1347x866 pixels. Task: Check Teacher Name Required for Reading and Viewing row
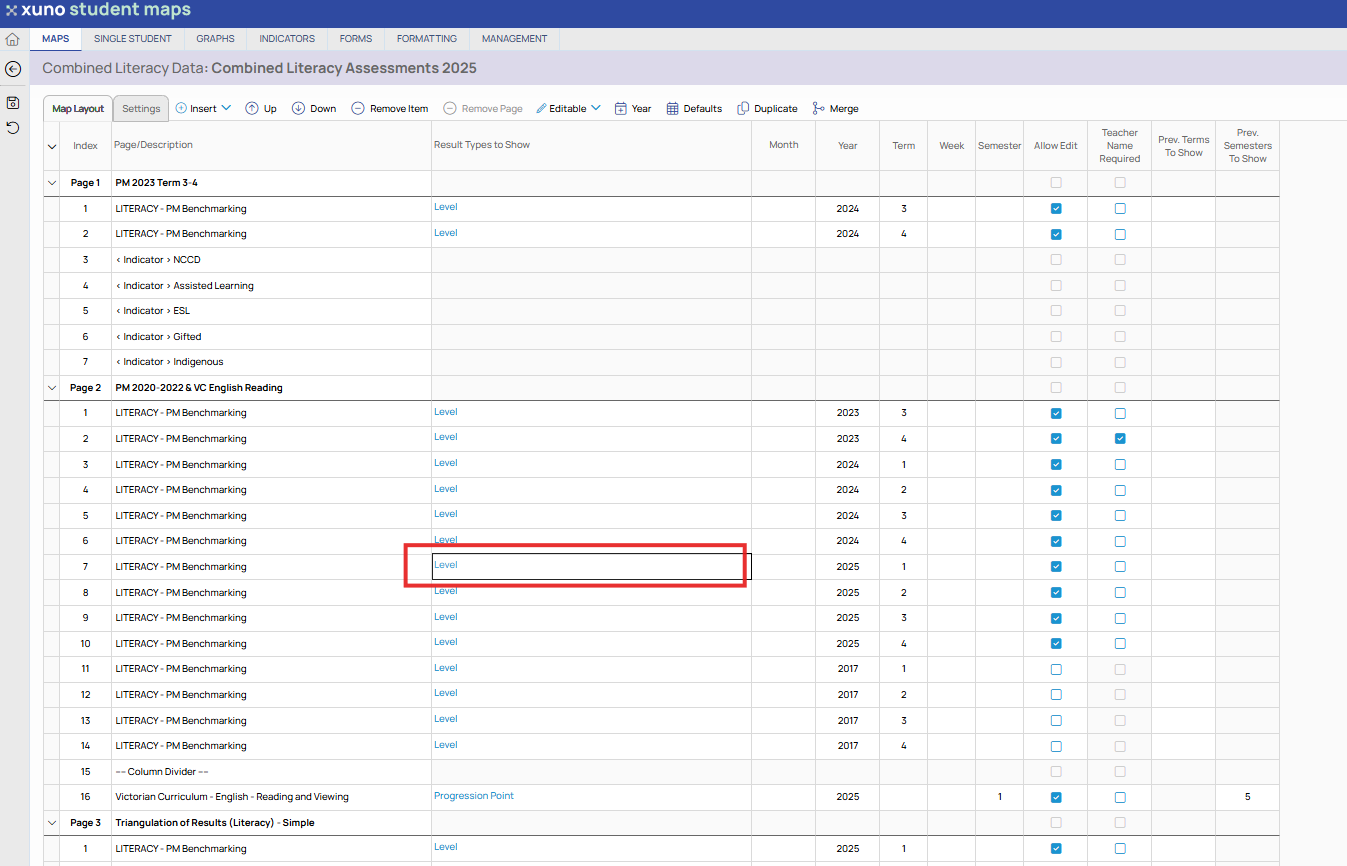point(1120,797)
